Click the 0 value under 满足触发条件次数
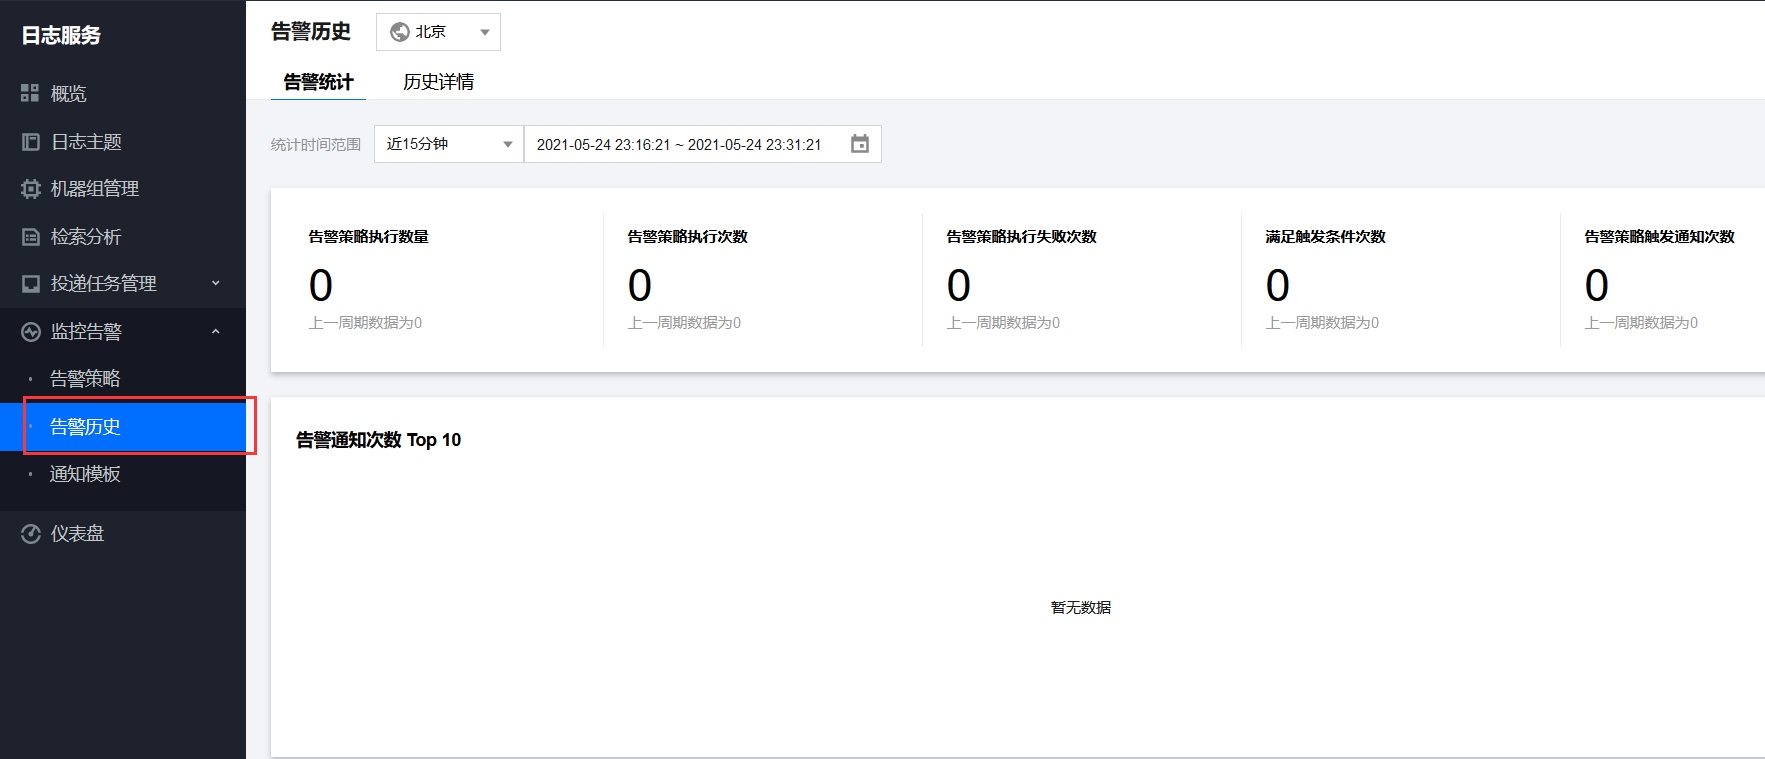Image resolution: width=1765 pixels, height=759 pixels. (1278, 286)
